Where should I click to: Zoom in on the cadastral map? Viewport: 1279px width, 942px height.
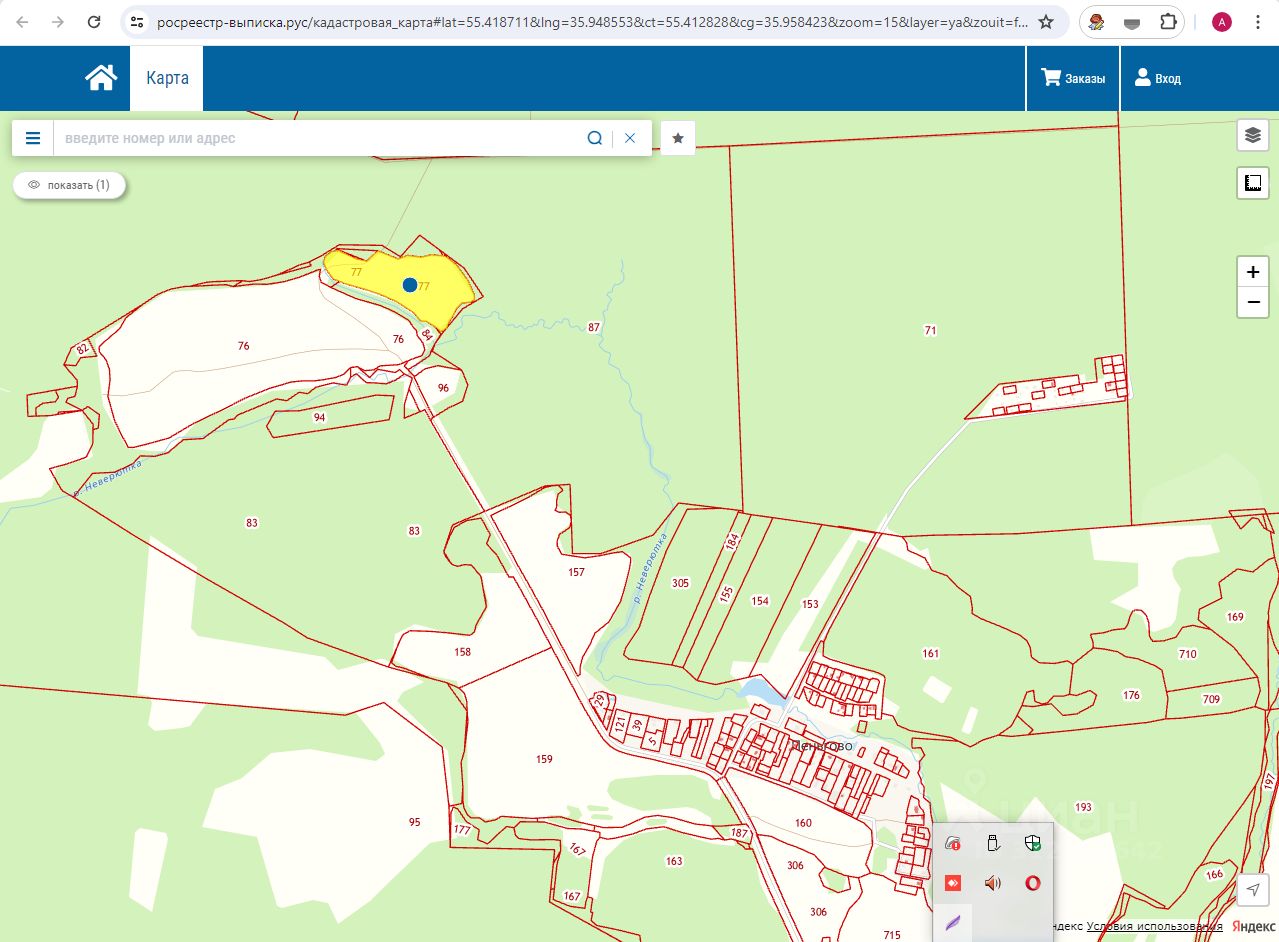pos(1252,272)
